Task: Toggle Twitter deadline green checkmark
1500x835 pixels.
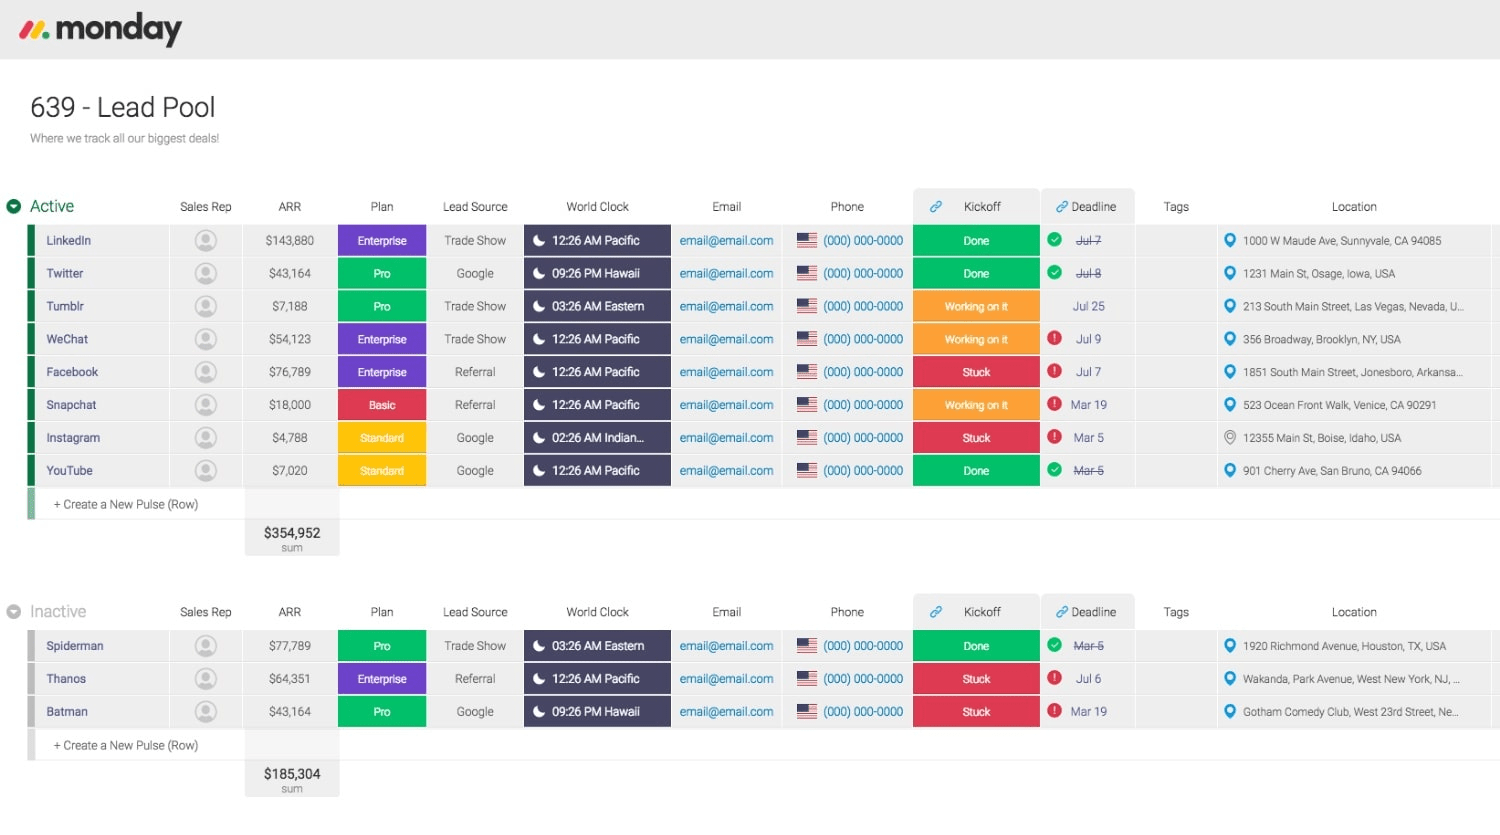Action: (x=1054, y=272)
